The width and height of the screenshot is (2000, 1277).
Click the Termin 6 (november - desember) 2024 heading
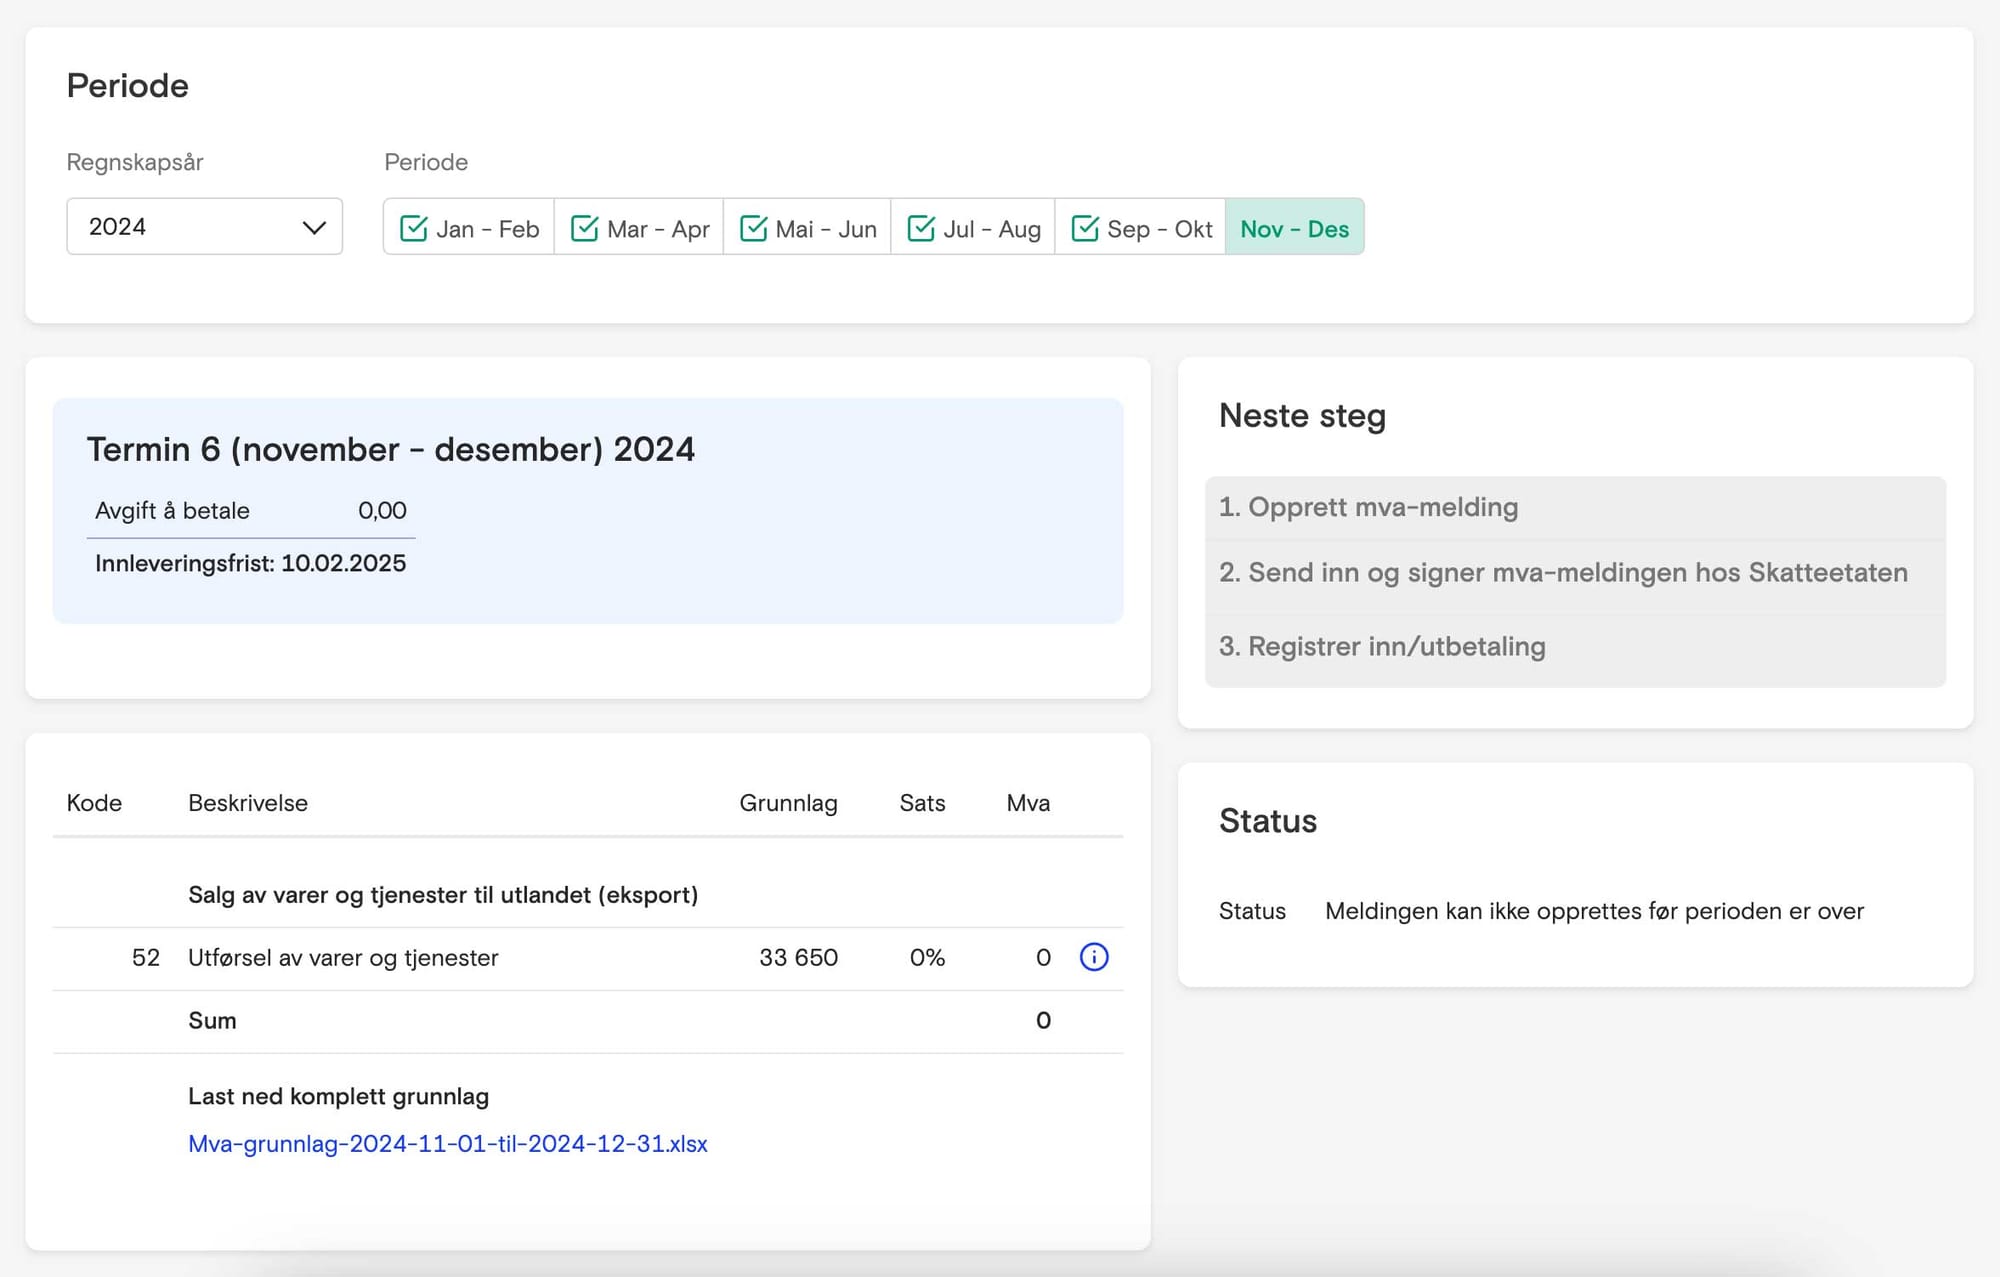click(x=391, y=450)
